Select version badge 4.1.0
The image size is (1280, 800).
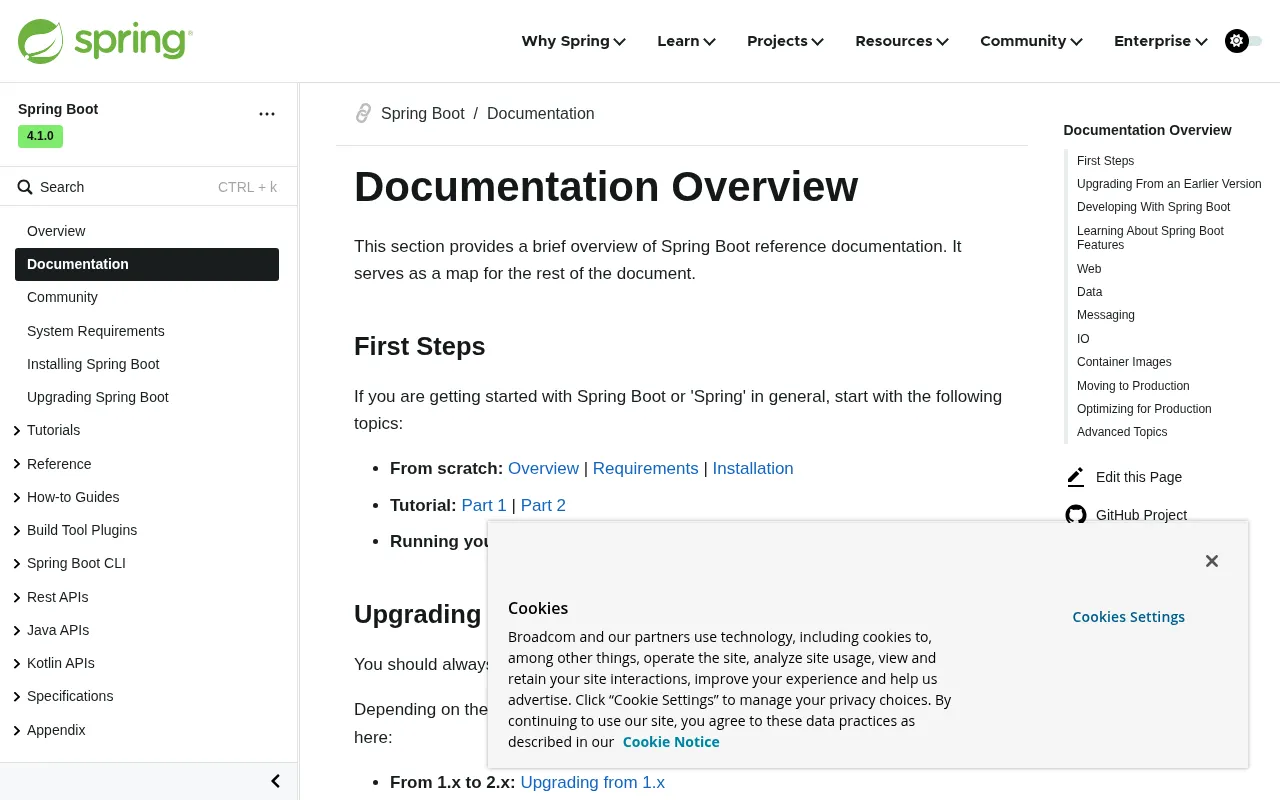40,136
